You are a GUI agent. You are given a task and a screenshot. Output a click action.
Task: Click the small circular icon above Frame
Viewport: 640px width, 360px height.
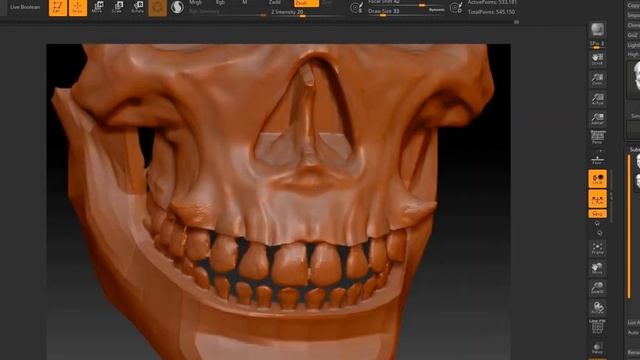[x=599, y=233]
